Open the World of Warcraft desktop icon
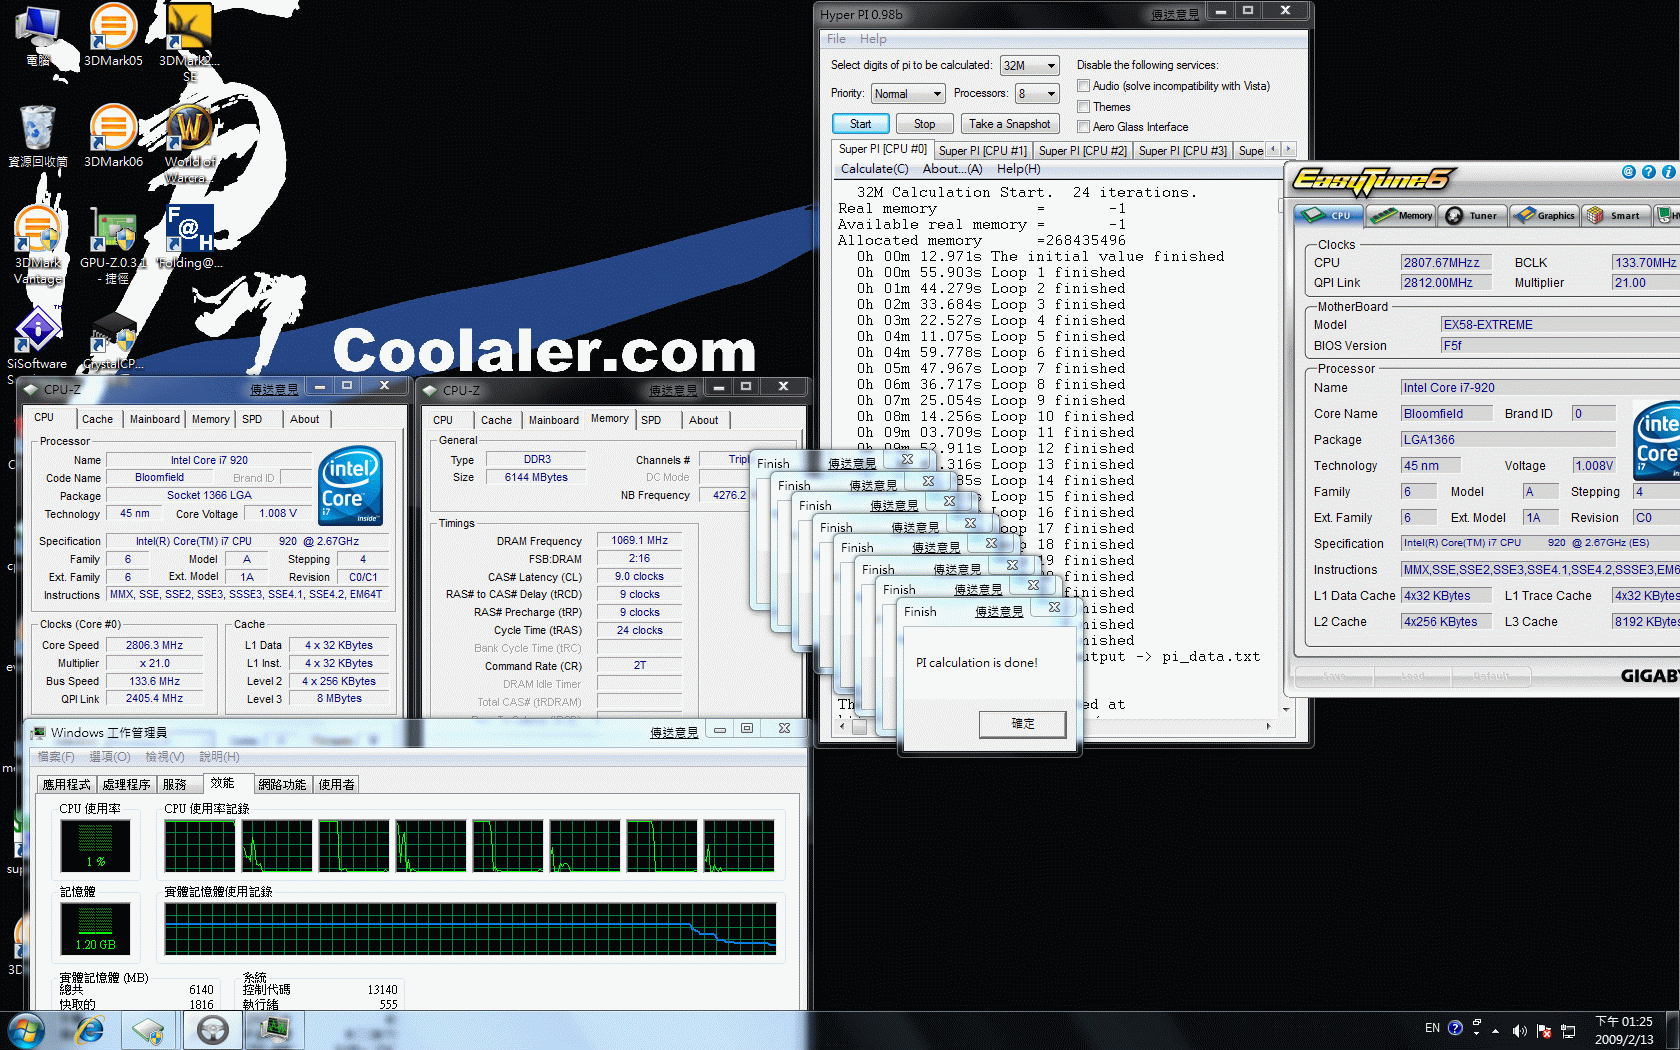 click(190, 144)
